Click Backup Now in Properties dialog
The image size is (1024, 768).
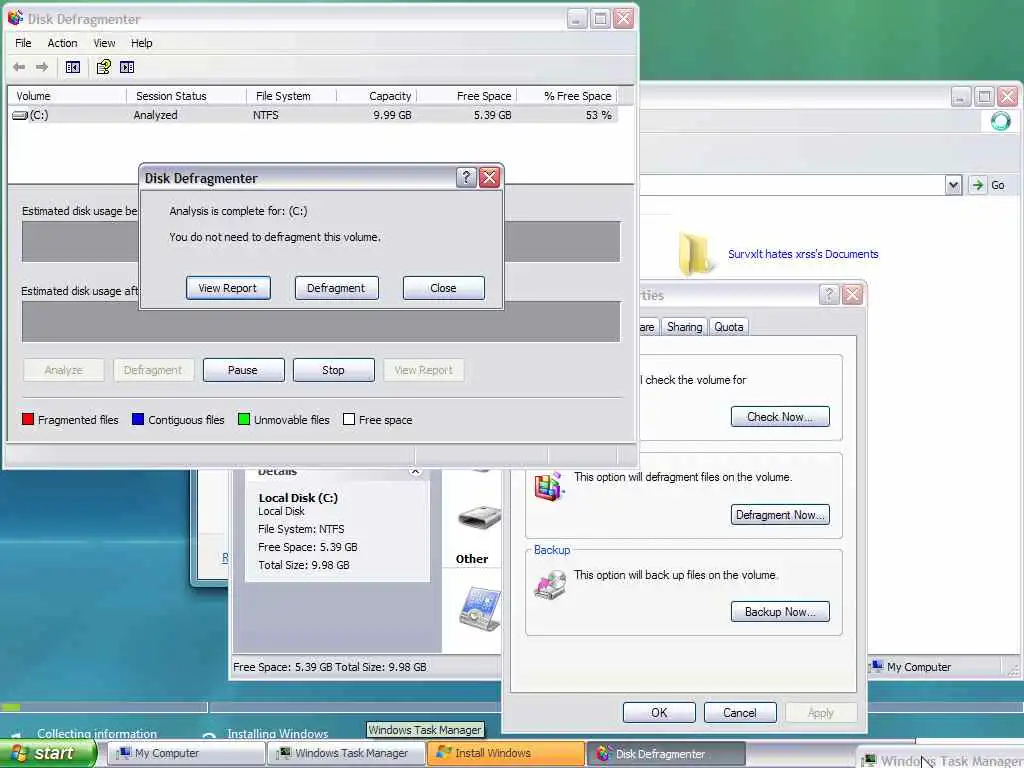coord(780,612)
